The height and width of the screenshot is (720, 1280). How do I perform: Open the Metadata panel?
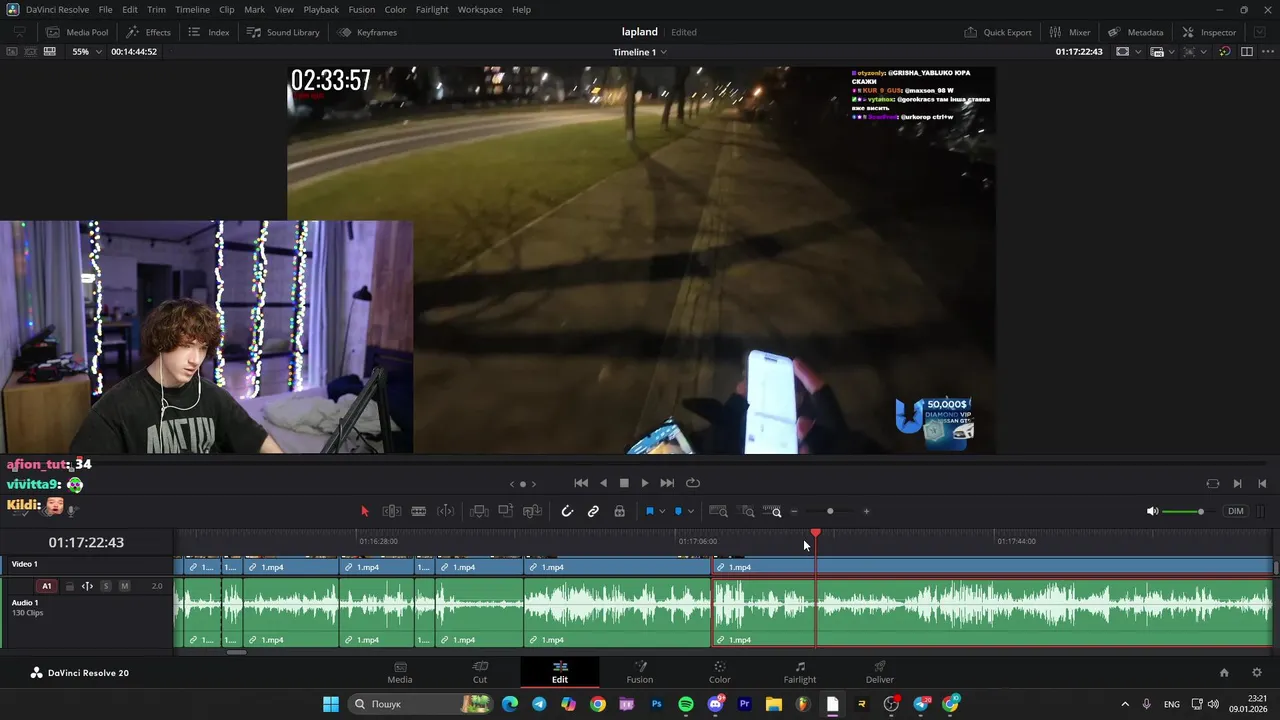(1135, 32)
